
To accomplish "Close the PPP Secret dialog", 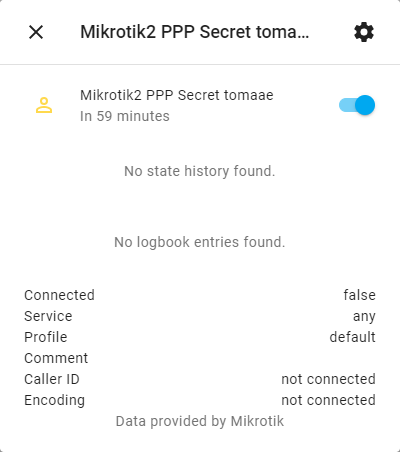I will pyautogui.click(x=36, y=32).
